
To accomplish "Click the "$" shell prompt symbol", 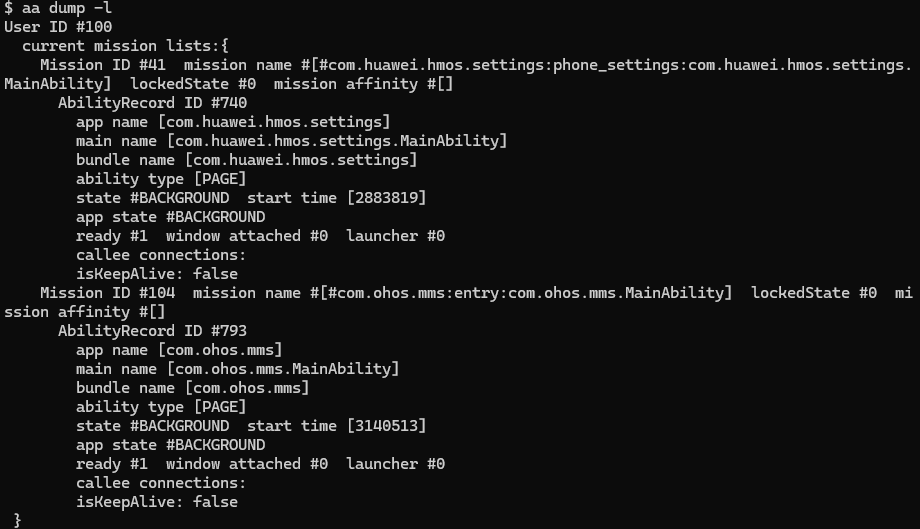I will tap(9, 8).
